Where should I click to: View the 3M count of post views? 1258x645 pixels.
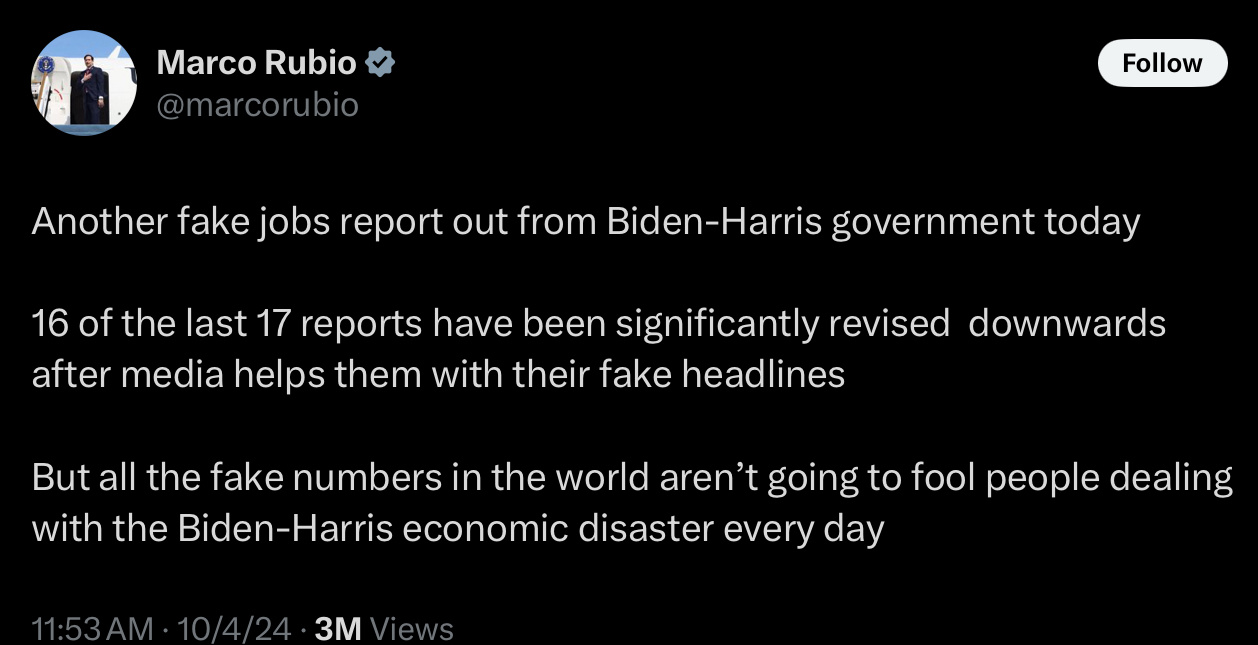pos(338,628)
